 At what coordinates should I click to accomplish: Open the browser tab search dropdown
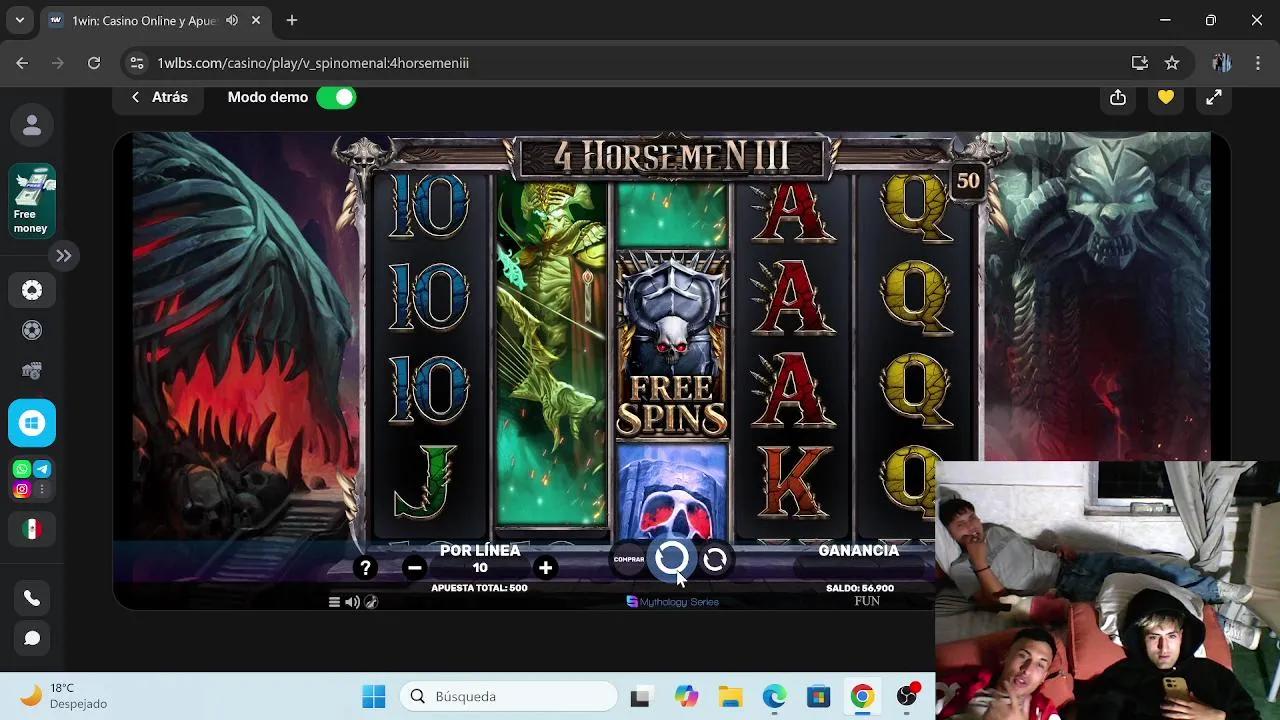(x=20, y=20)
